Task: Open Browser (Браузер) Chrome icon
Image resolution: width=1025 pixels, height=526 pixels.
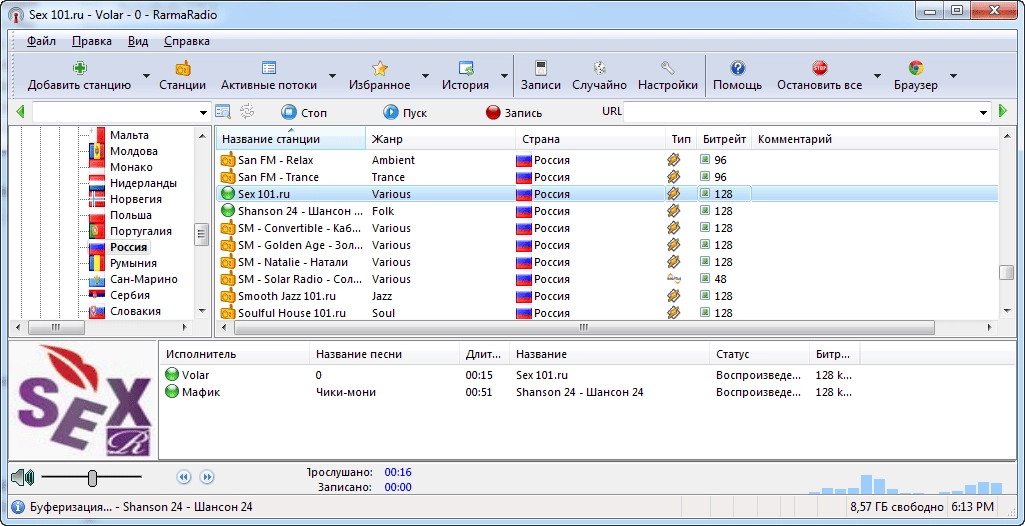Action: click(916, 68)
